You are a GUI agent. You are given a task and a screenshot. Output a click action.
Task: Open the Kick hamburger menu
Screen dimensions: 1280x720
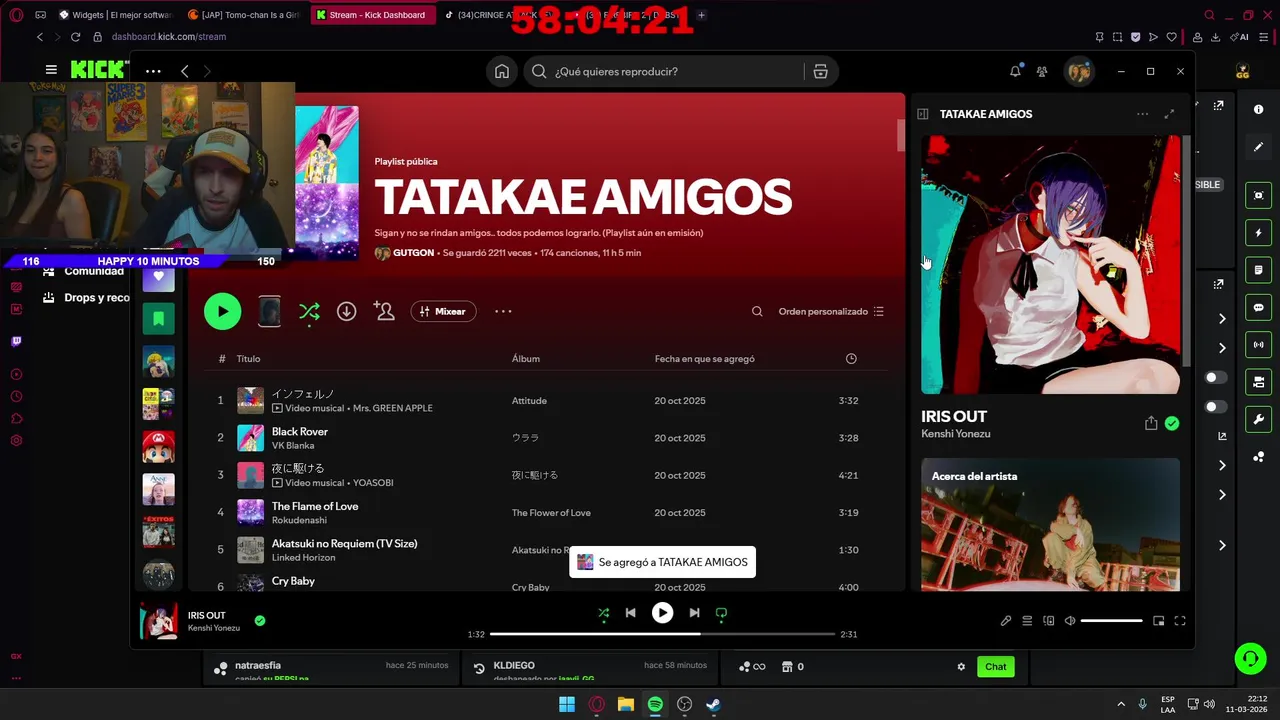click(51, 70)
